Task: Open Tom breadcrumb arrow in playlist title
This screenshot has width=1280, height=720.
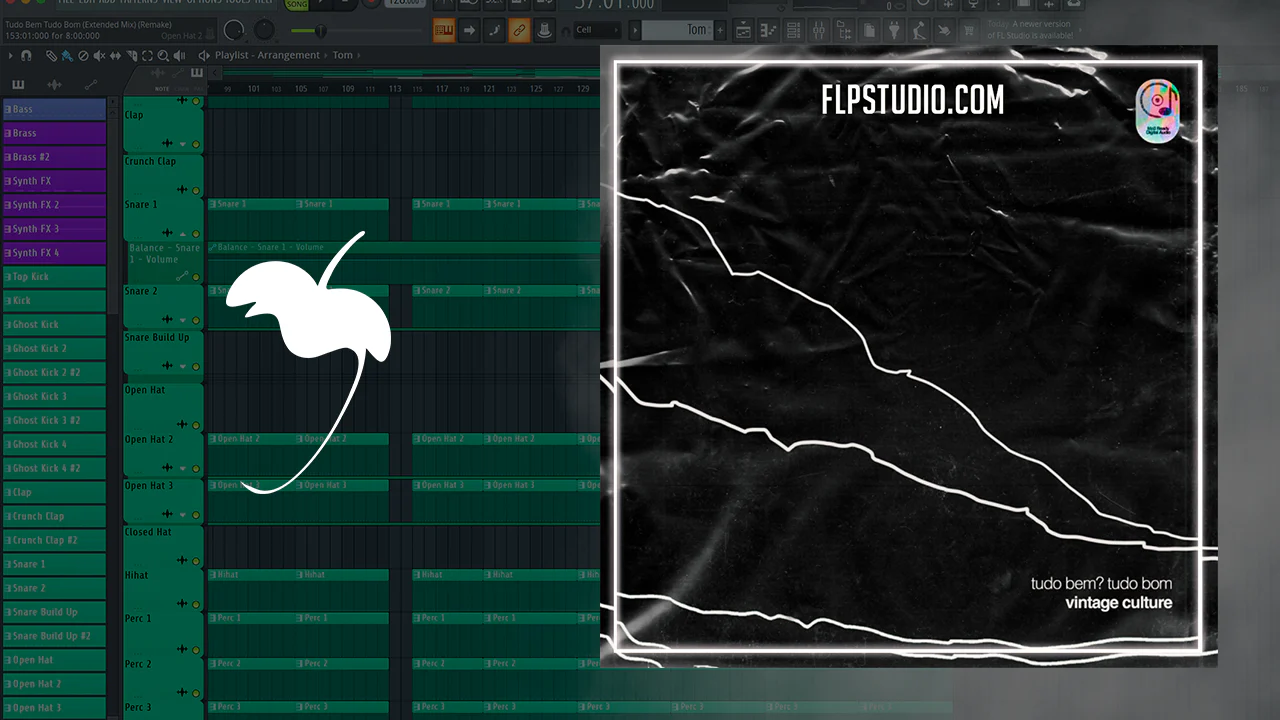Action: click(x=361, y=56)
